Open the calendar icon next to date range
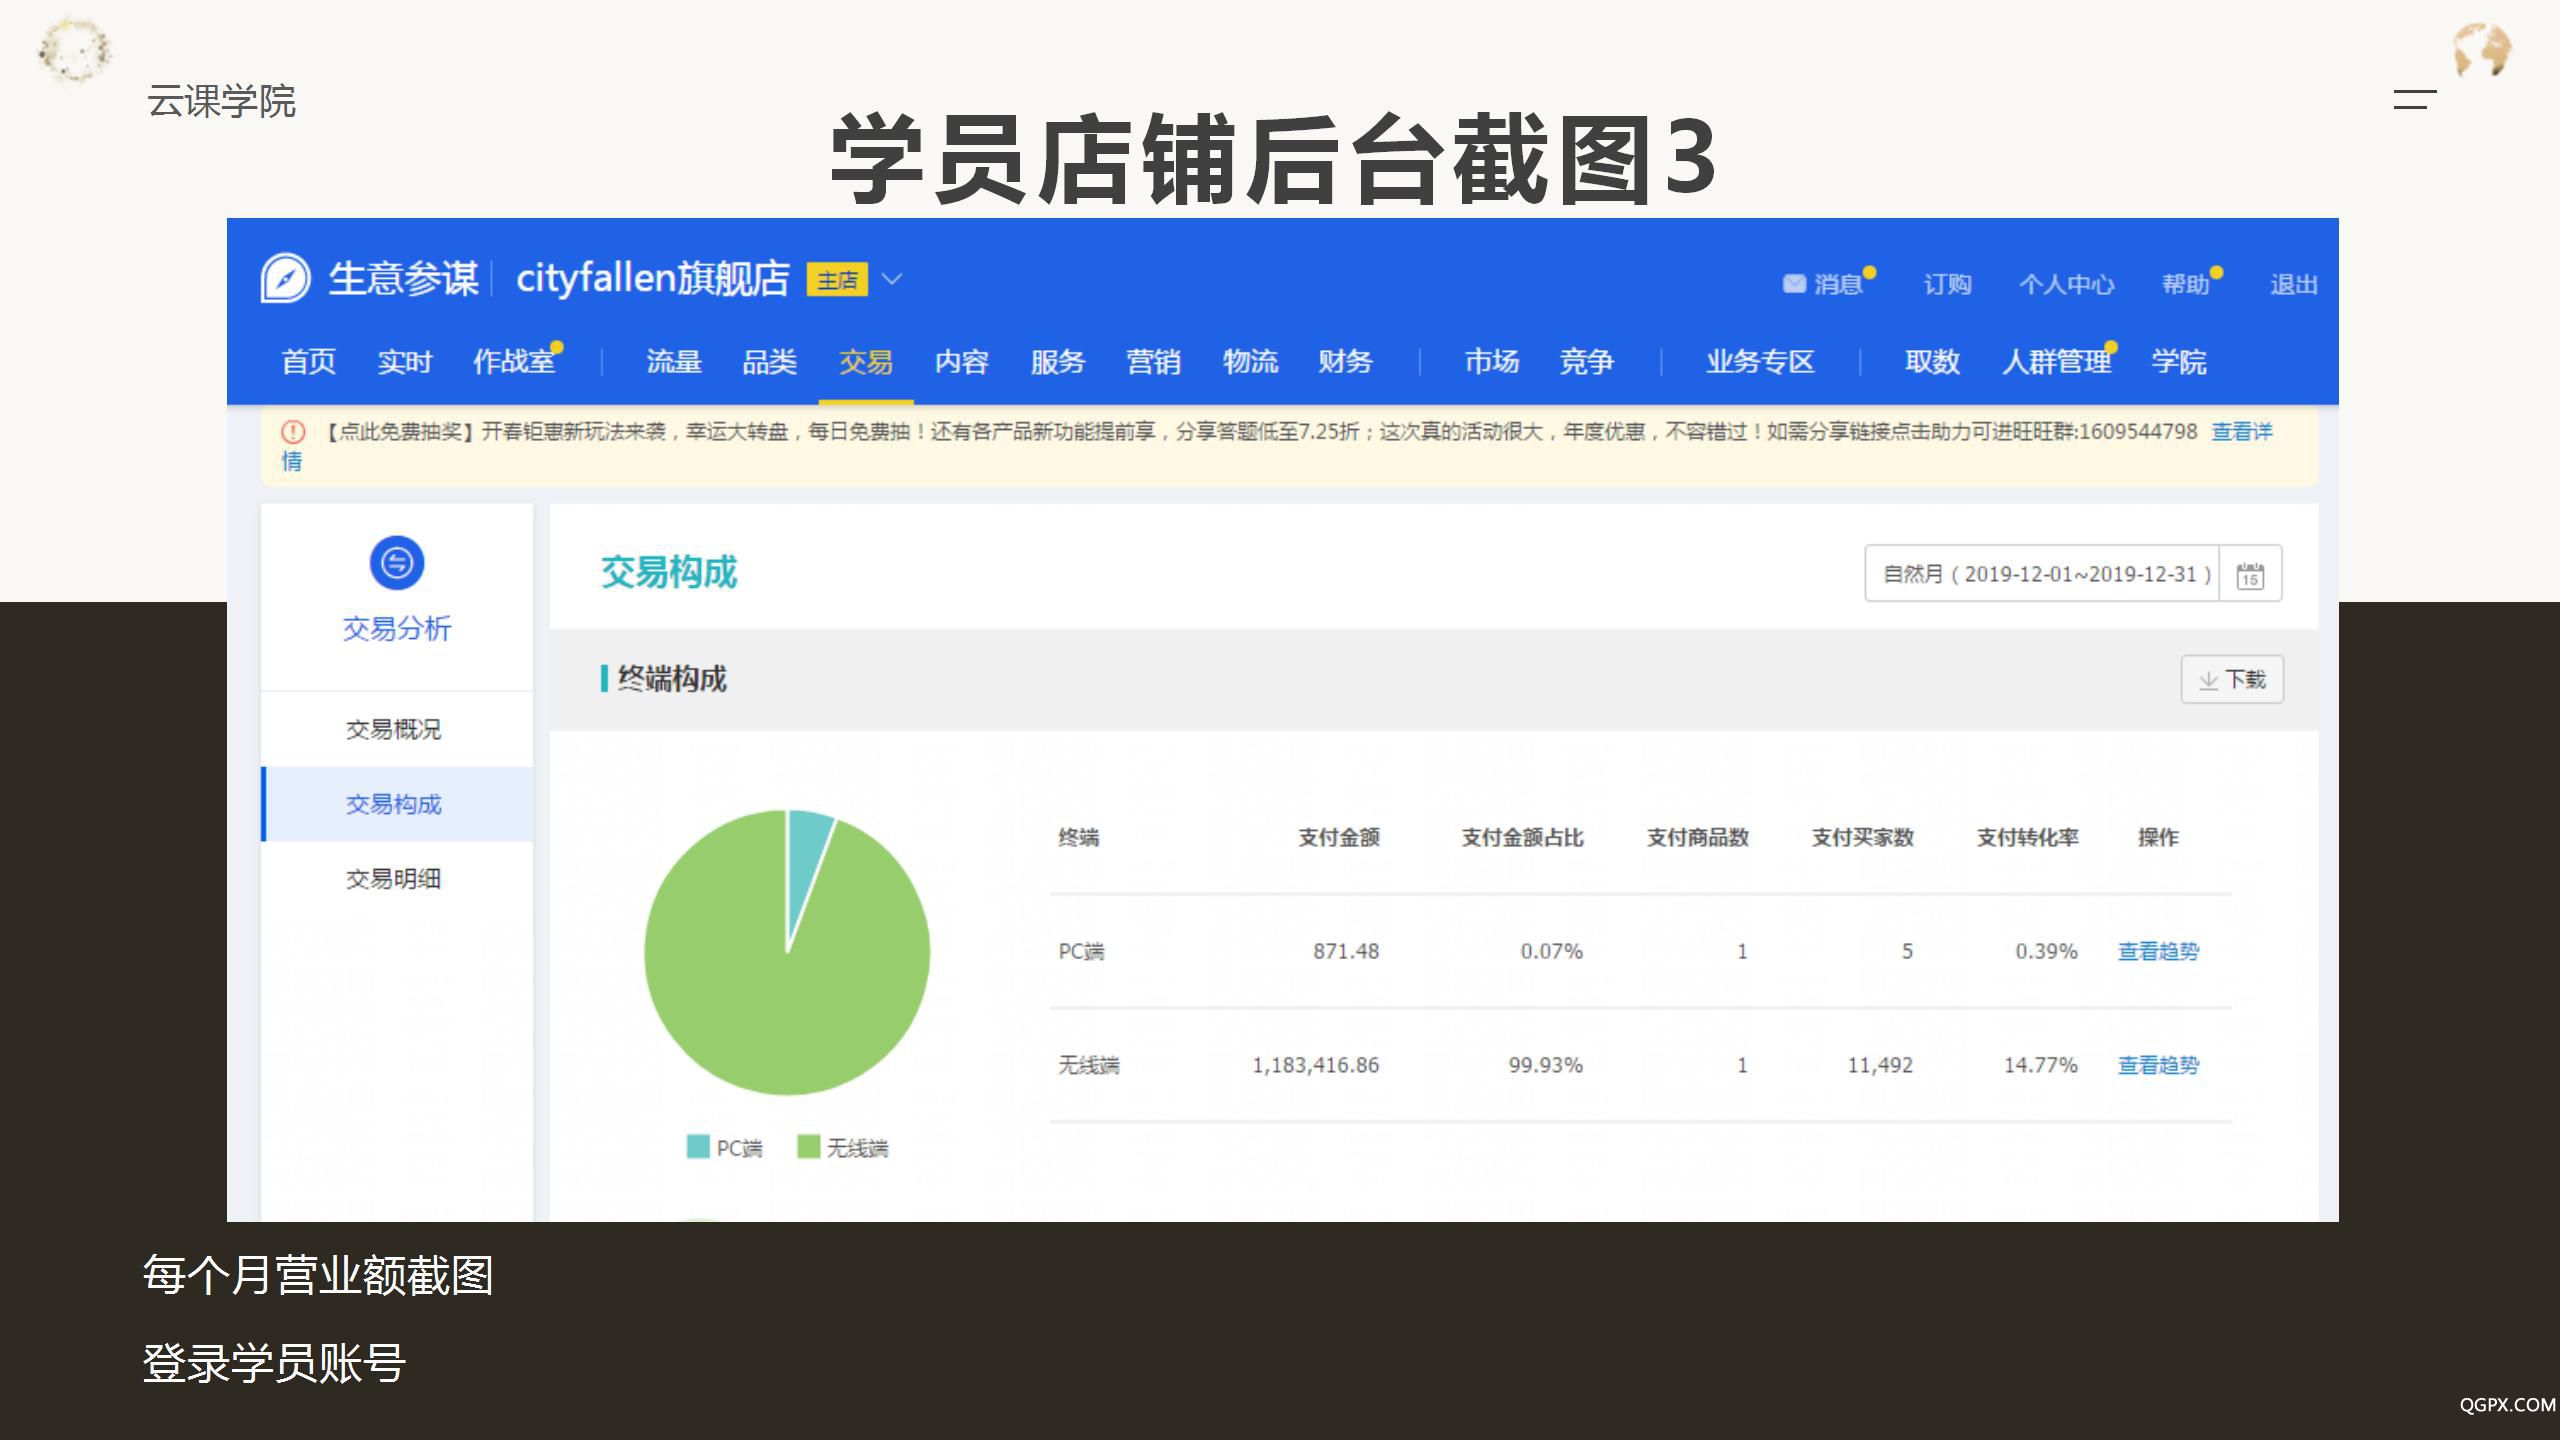Screen dimensions: 2560x1440 (2250, 574)
